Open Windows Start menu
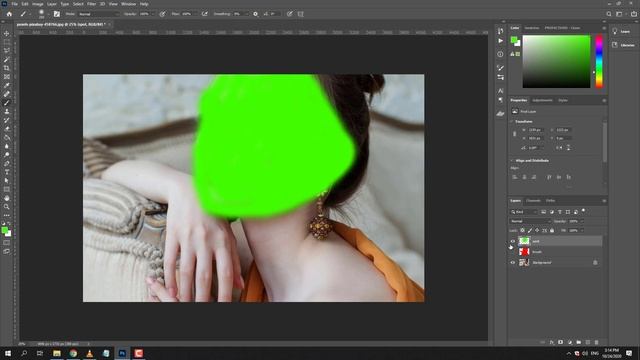 tap(8, 353)
